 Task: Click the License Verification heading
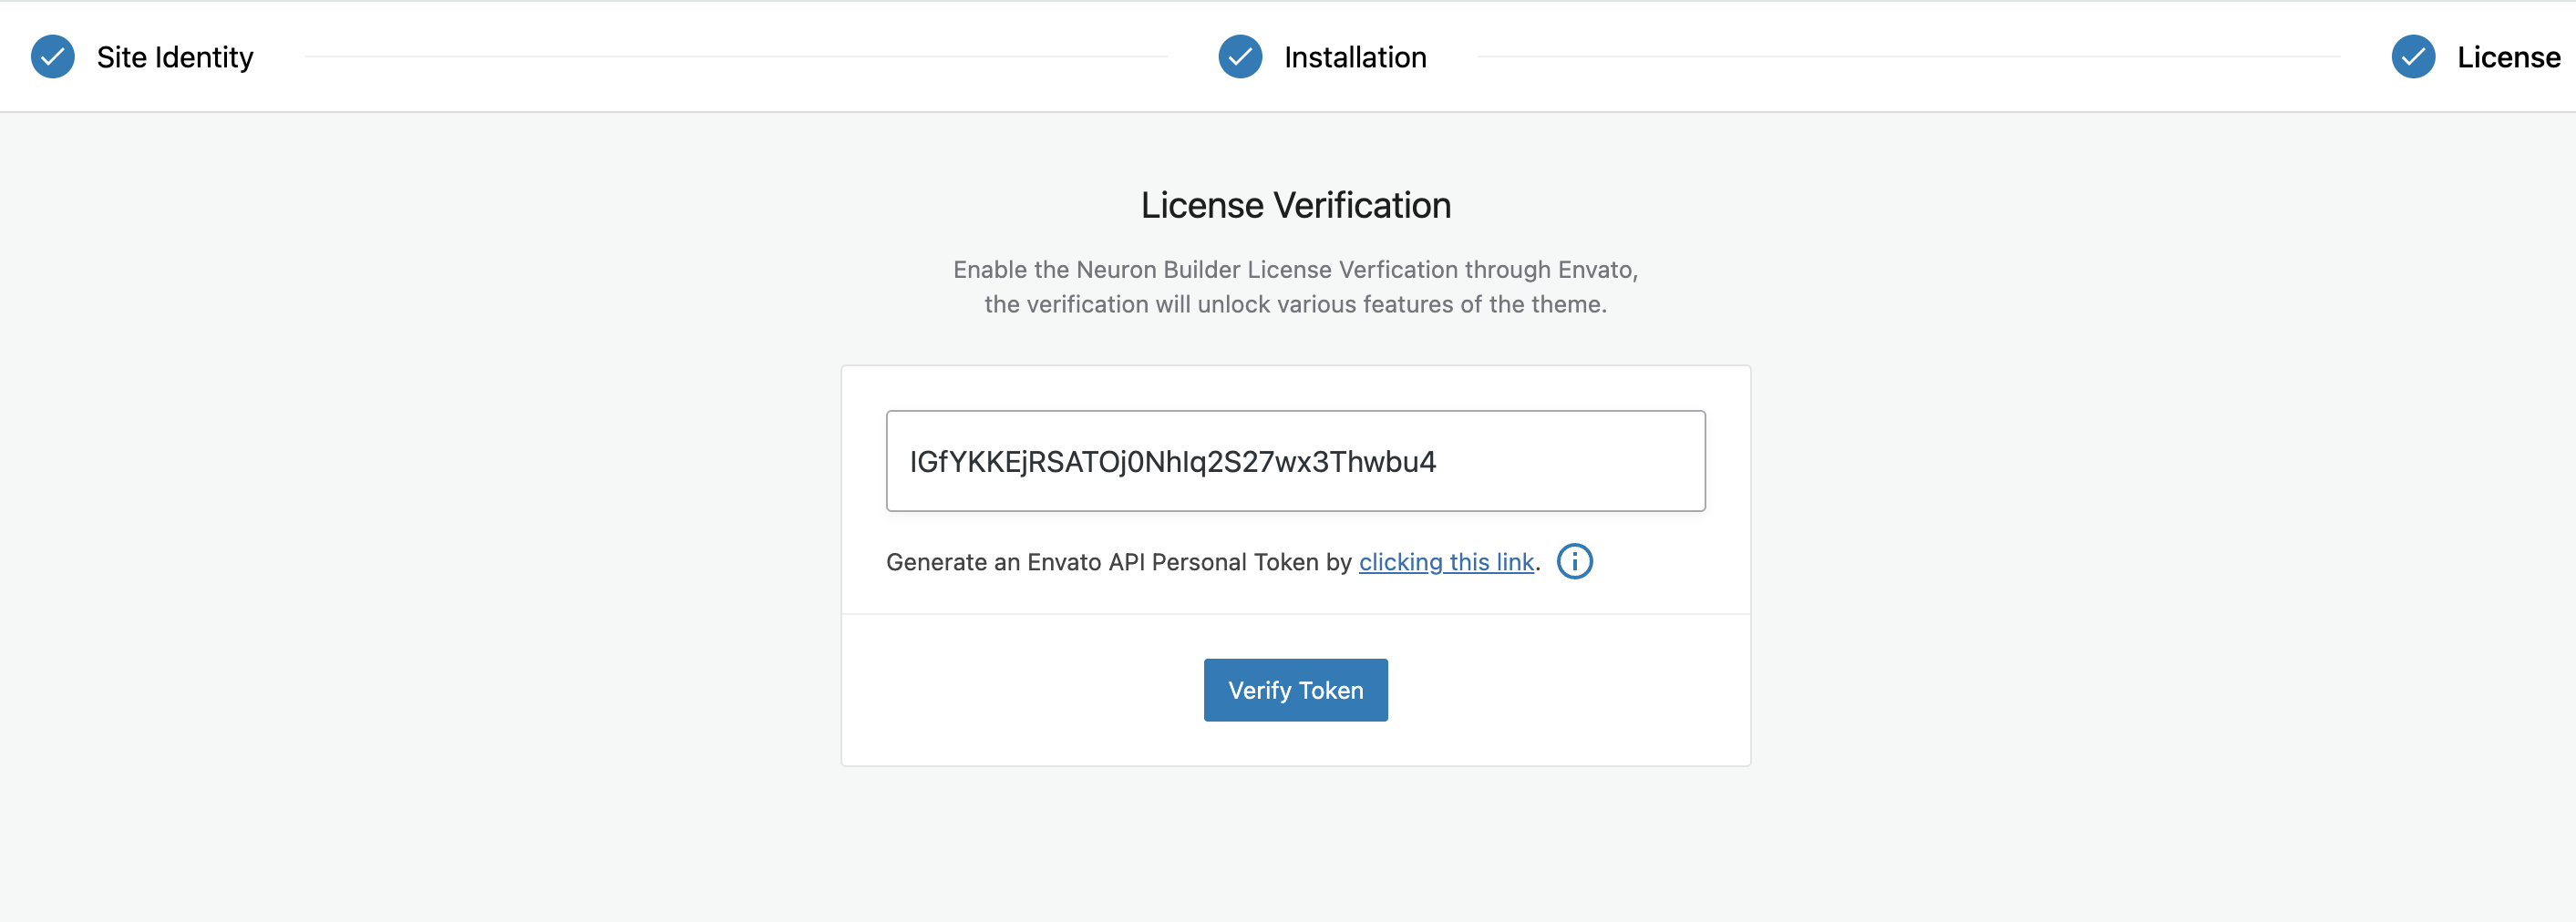(1295, 205)
